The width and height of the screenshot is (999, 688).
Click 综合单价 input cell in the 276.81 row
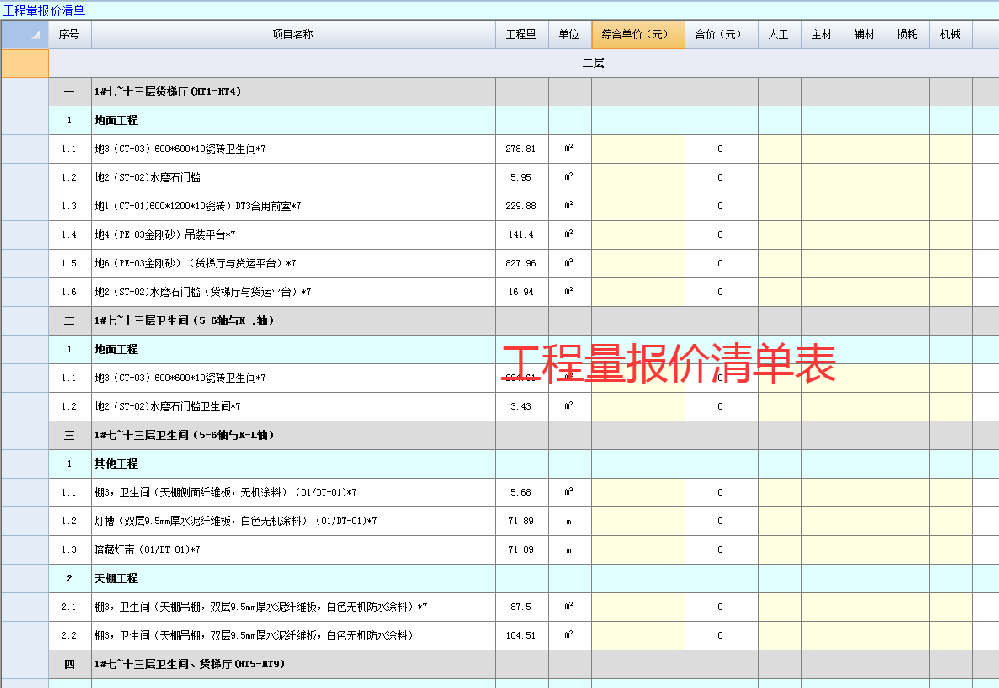tap(638, 149)
